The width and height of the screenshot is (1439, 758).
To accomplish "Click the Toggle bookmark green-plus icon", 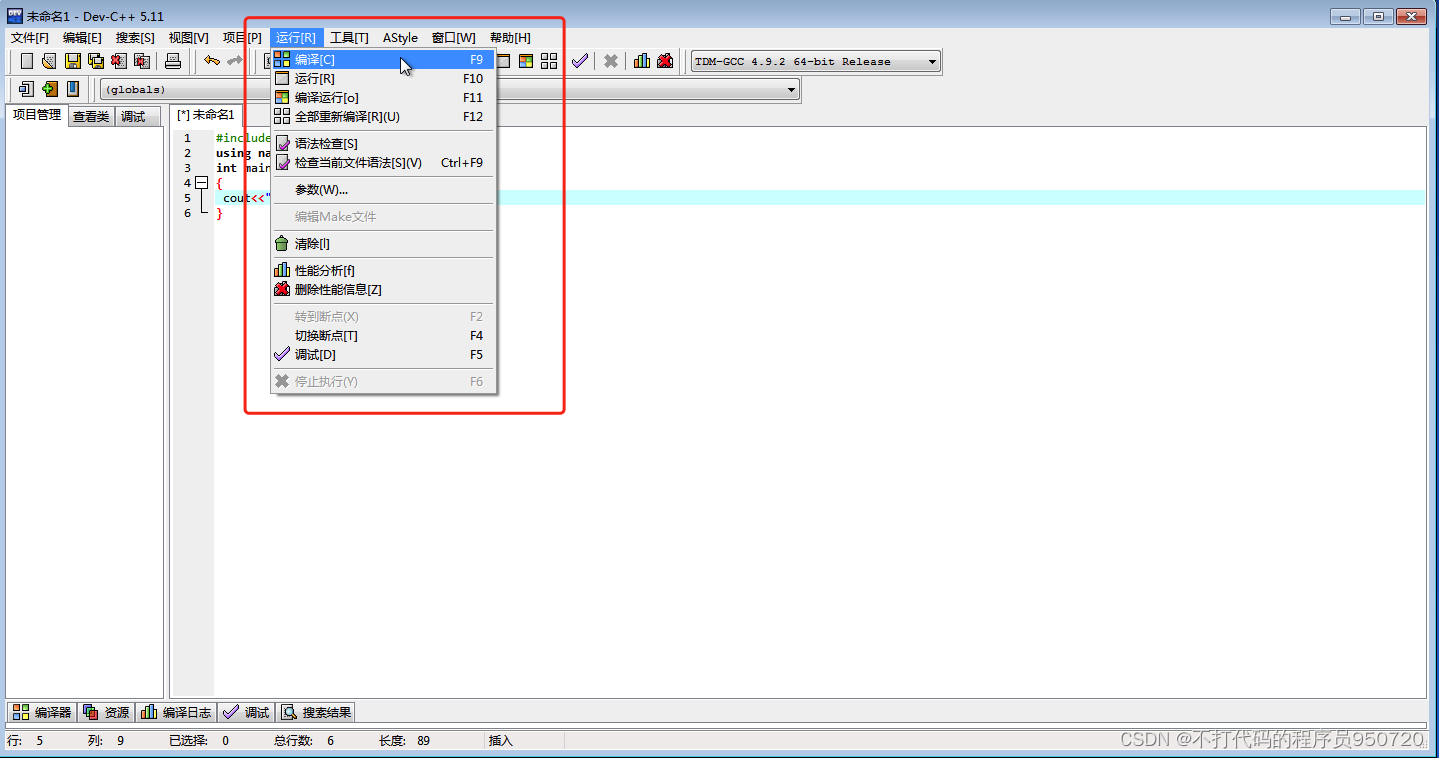I will [49, 89].
